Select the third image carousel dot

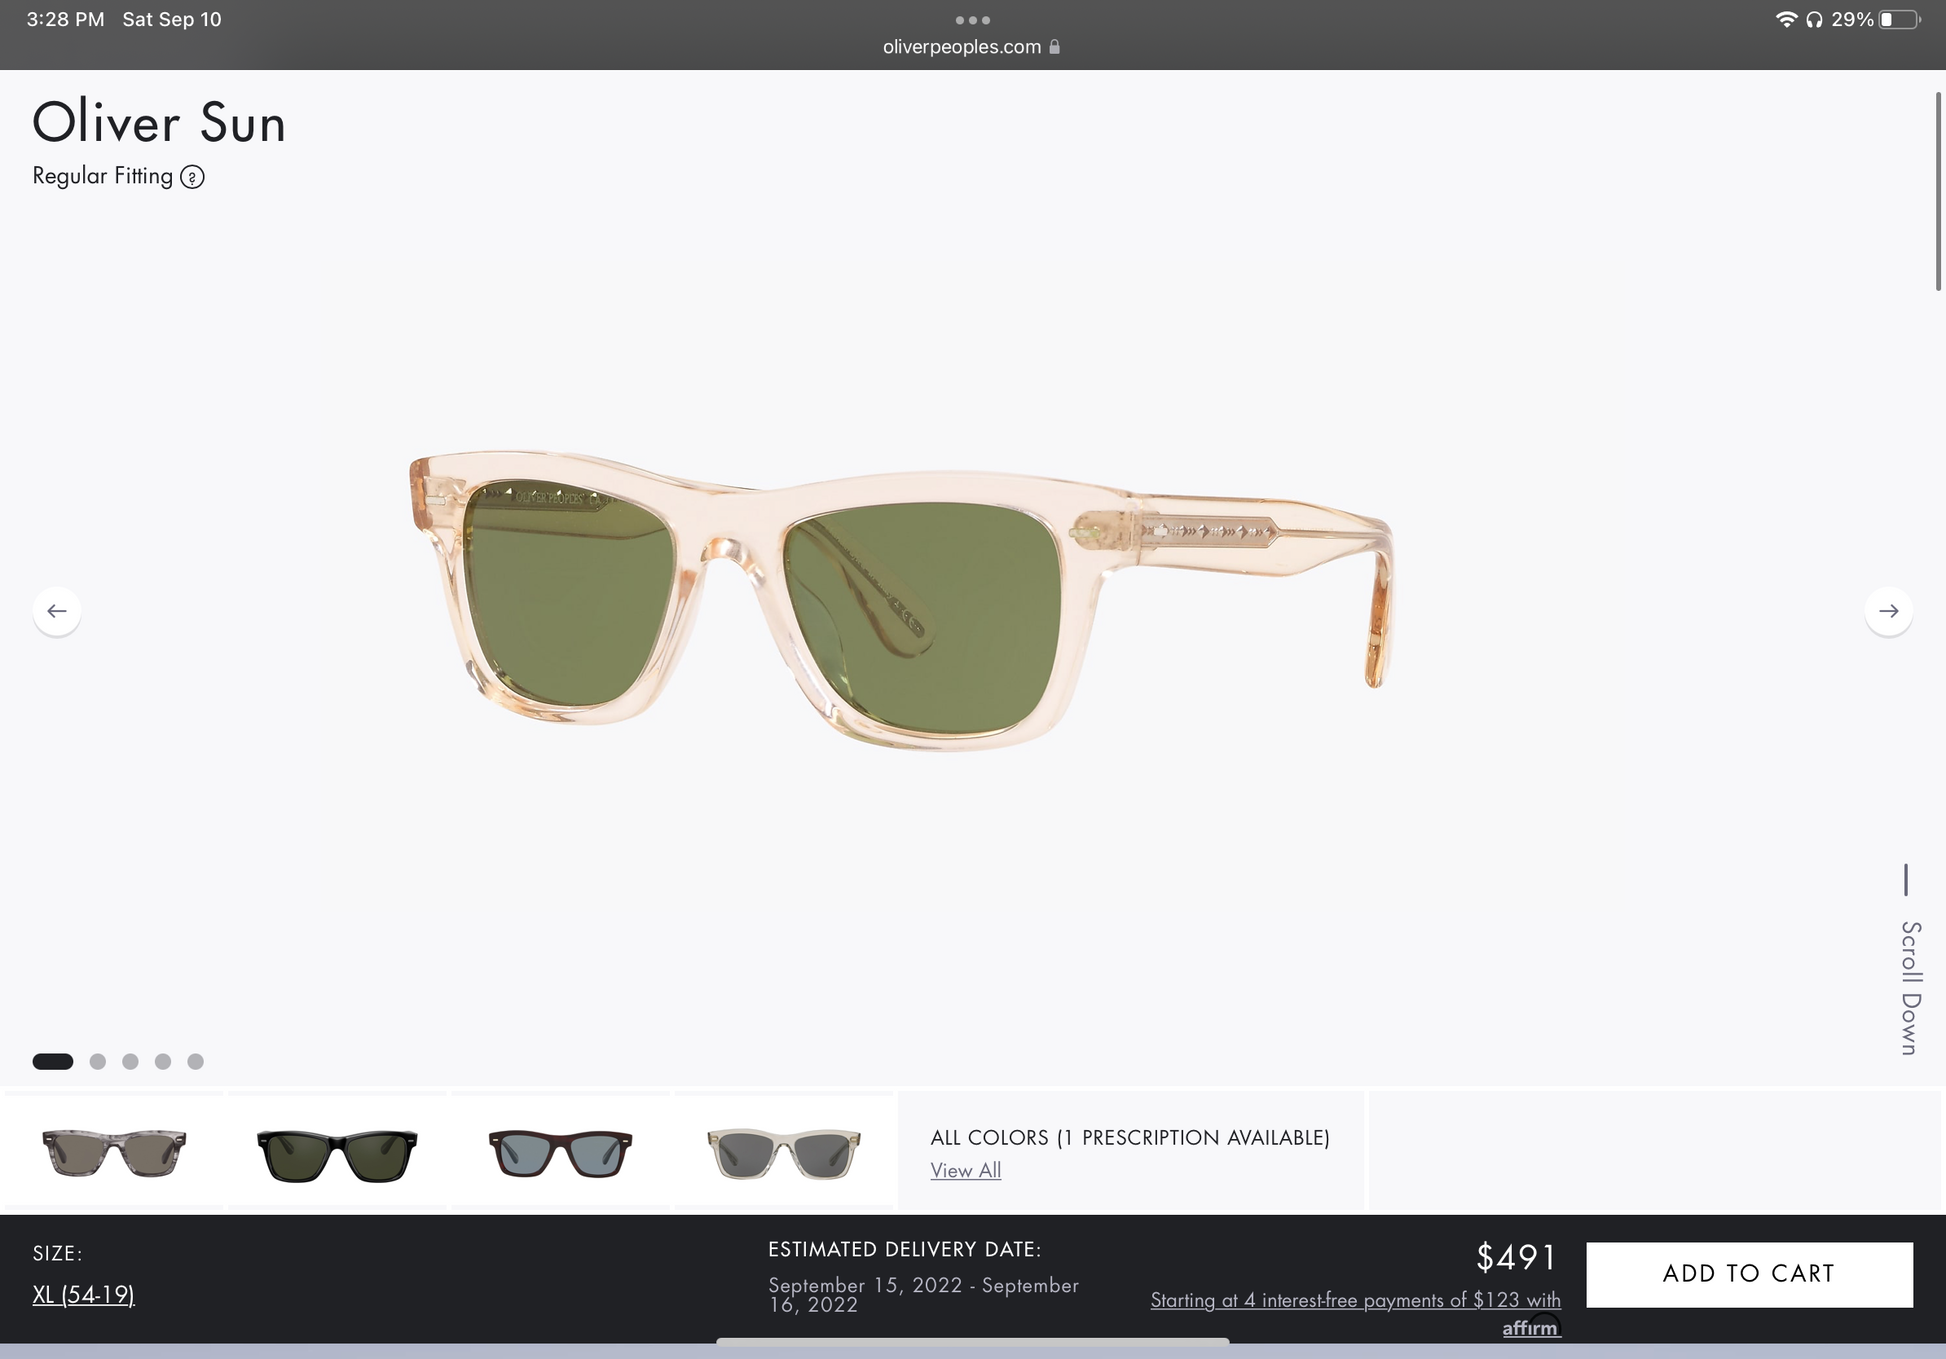(x=130, y=1061)
